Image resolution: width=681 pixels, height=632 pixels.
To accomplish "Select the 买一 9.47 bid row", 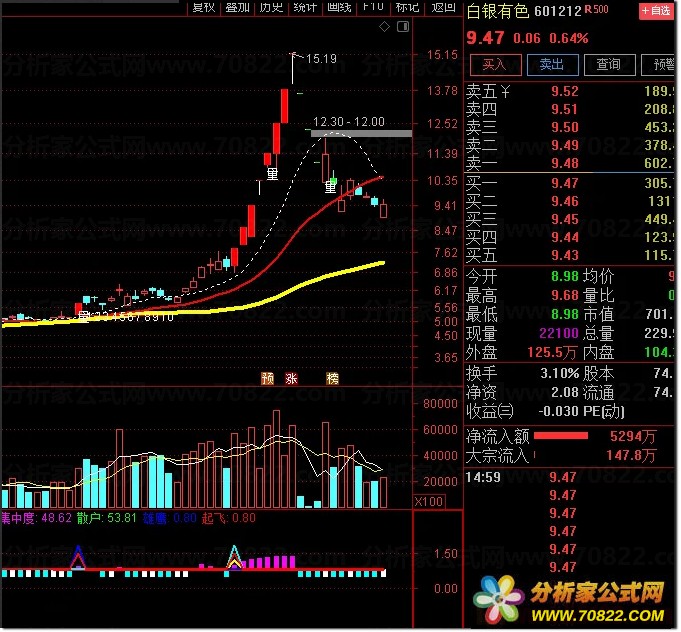I will click(570, 183).
